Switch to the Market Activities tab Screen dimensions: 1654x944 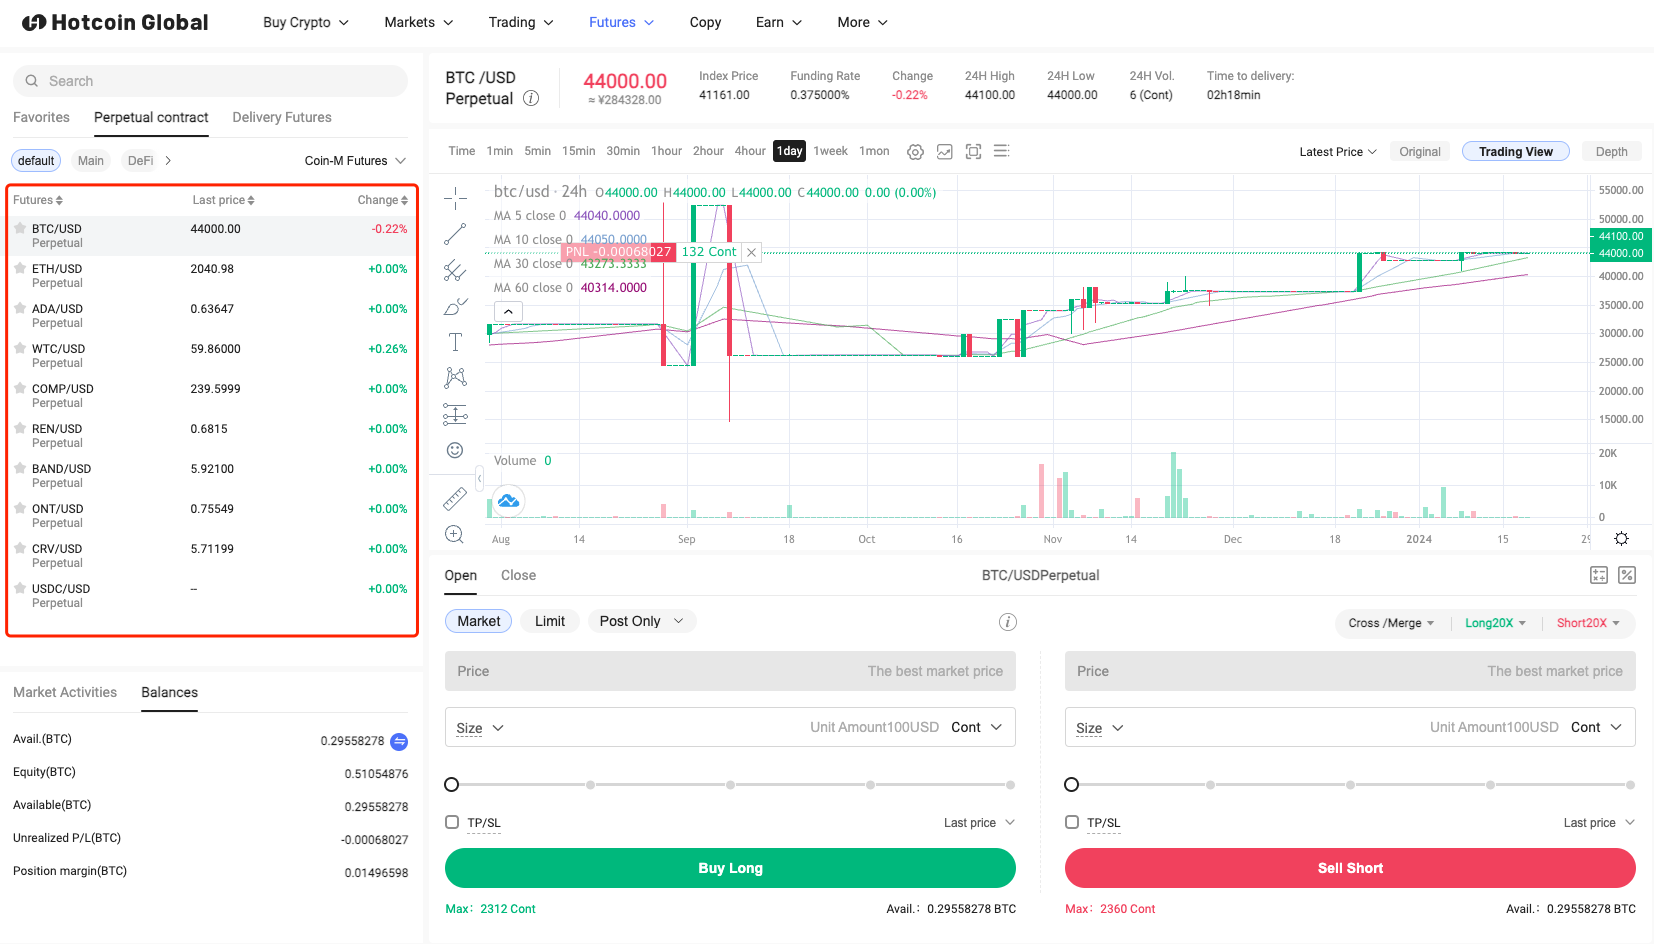coord(65,692)
